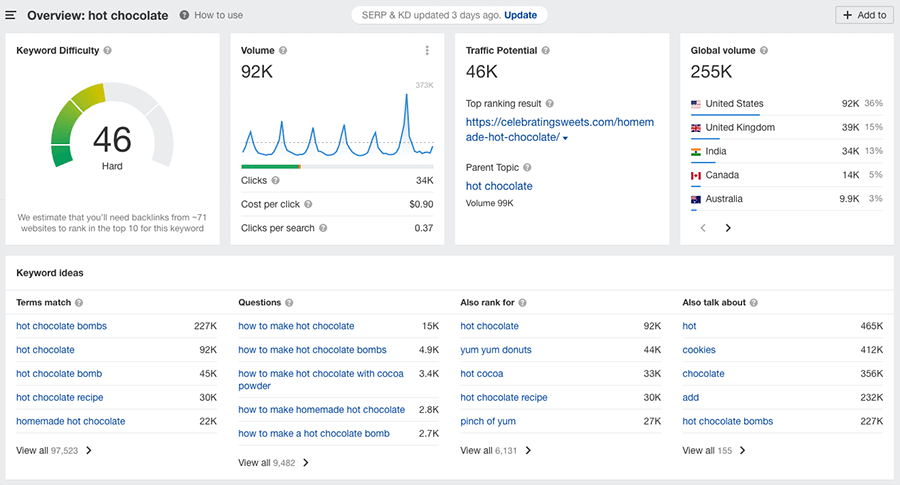Viewport: 900px width, 485px height.
Task: Click the Clicks help icon
Action: click(x=275, y=180)
